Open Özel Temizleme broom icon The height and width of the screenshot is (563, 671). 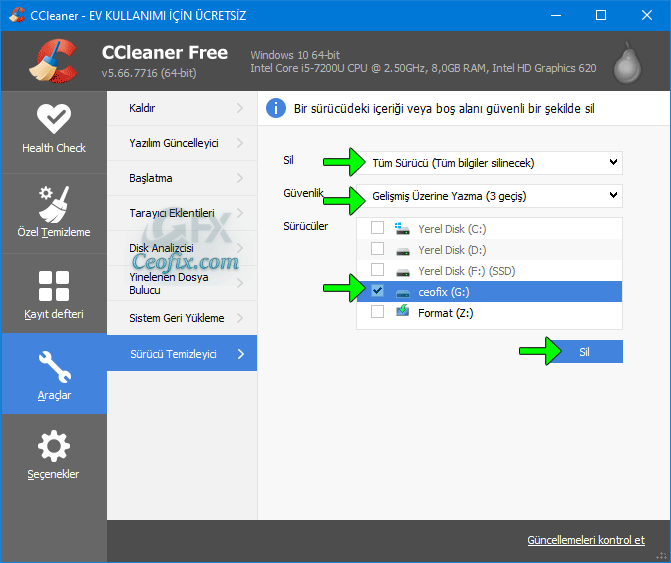[x=54, y=204]
